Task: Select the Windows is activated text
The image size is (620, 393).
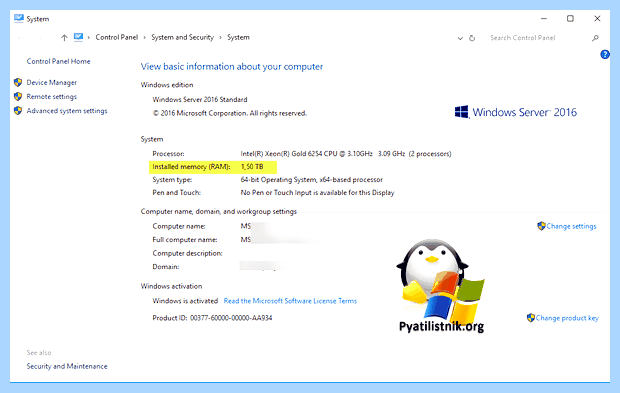Action: click(185, 301)
